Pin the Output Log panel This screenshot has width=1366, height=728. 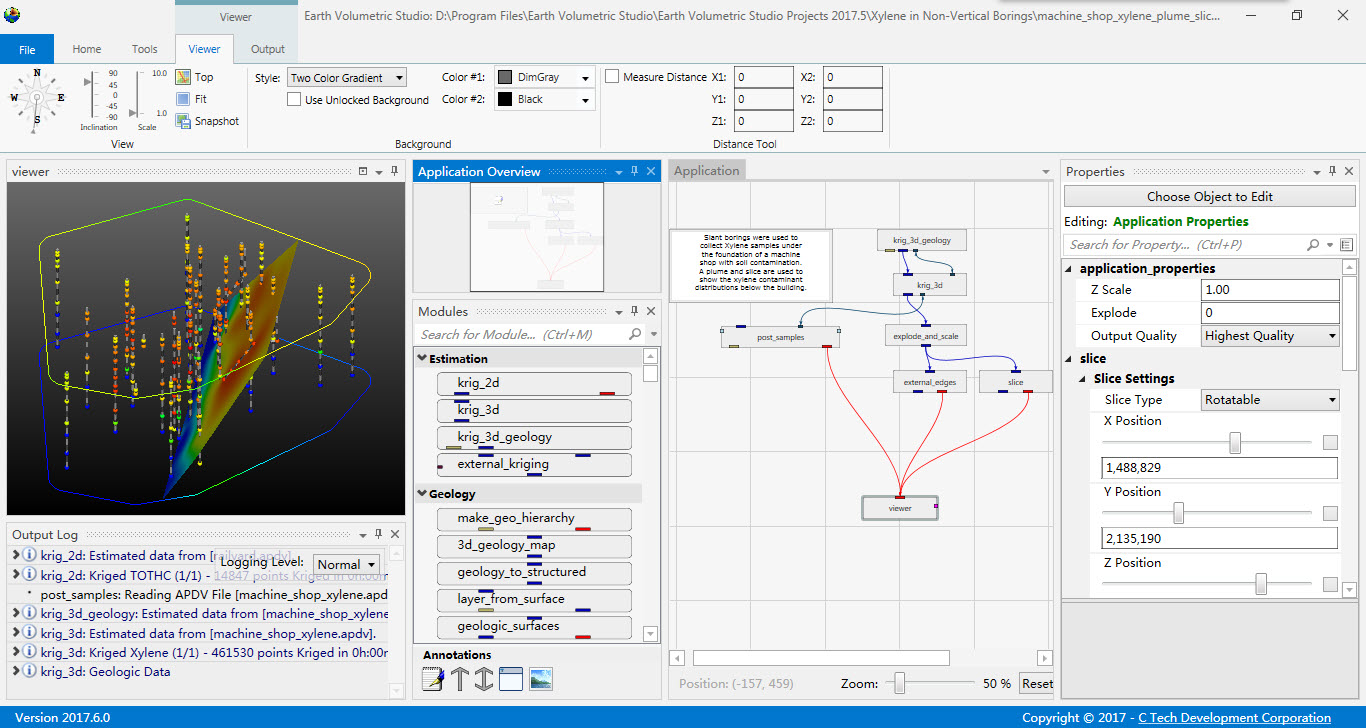[x=378, y=535]
